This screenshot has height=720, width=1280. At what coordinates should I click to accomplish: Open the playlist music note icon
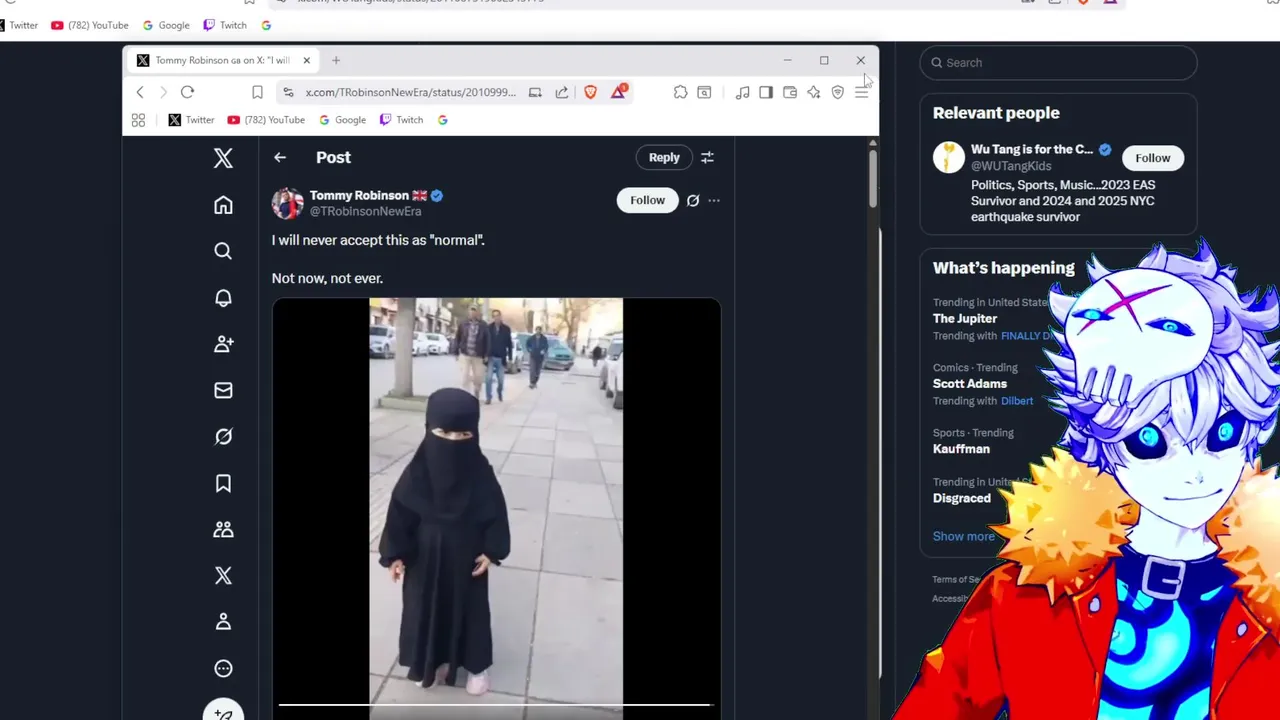(742, 92)
